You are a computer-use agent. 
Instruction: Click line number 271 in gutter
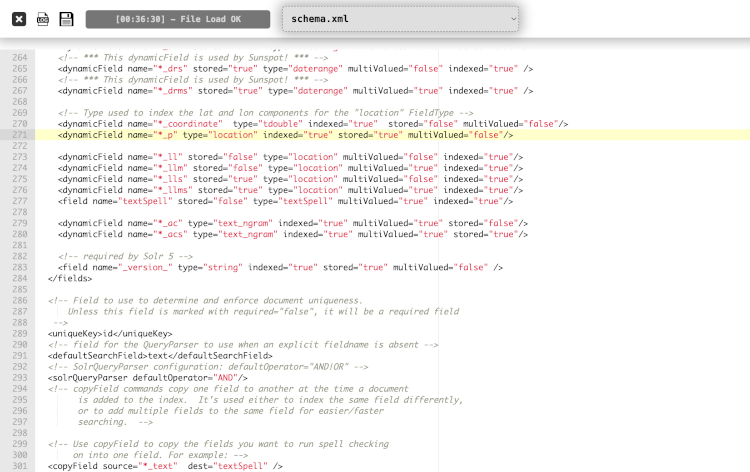pos(20,134)
